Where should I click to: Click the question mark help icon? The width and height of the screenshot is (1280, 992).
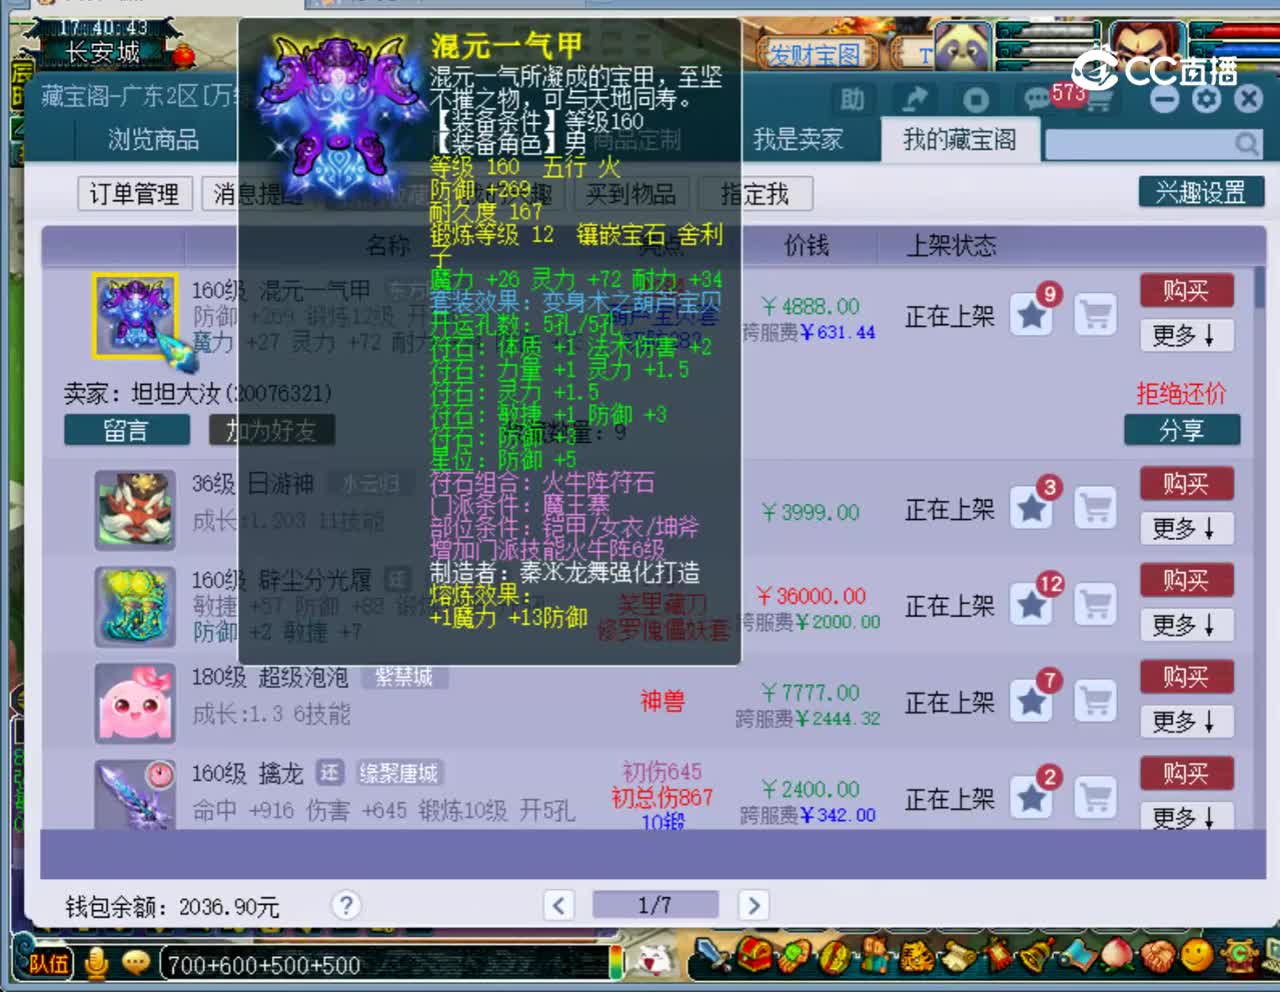click(346, 905)
